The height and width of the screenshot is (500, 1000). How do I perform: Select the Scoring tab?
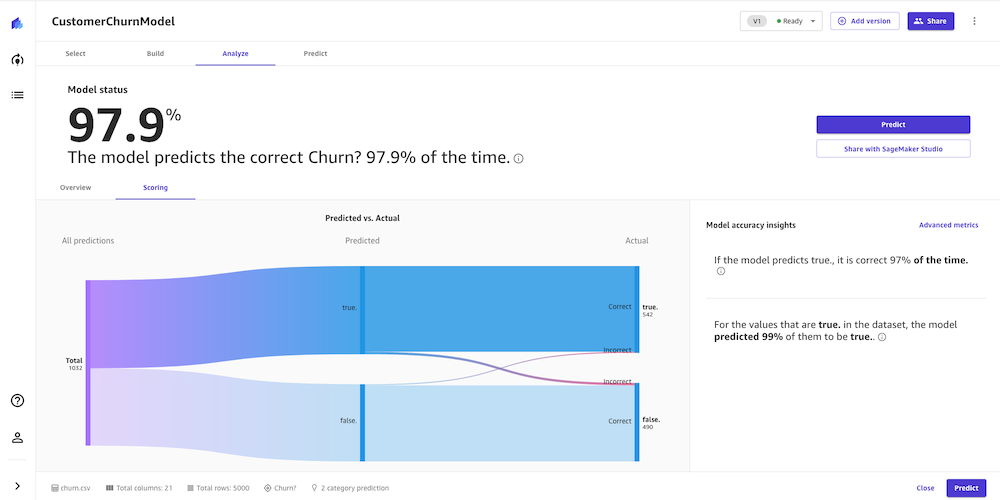tap(155, 187)
